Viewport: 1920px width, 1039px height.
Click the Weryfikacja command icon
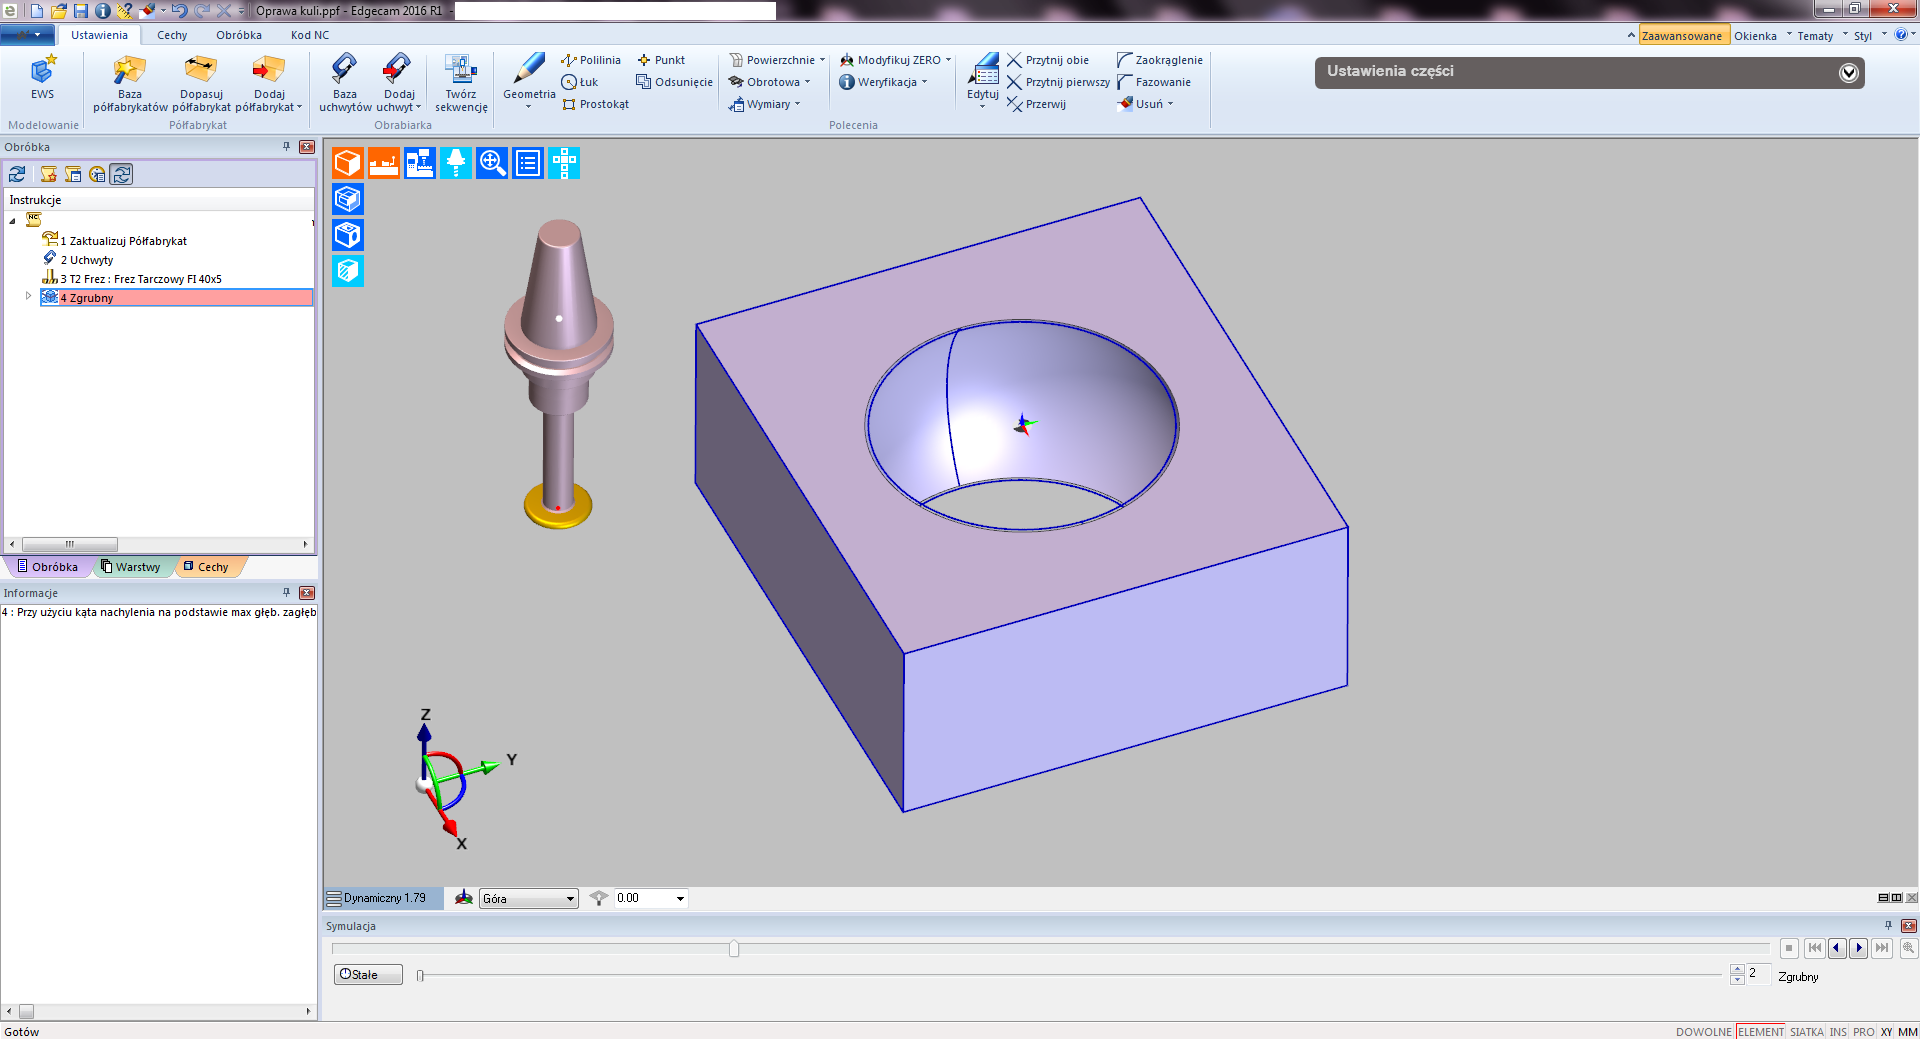[x=847, y=82]
